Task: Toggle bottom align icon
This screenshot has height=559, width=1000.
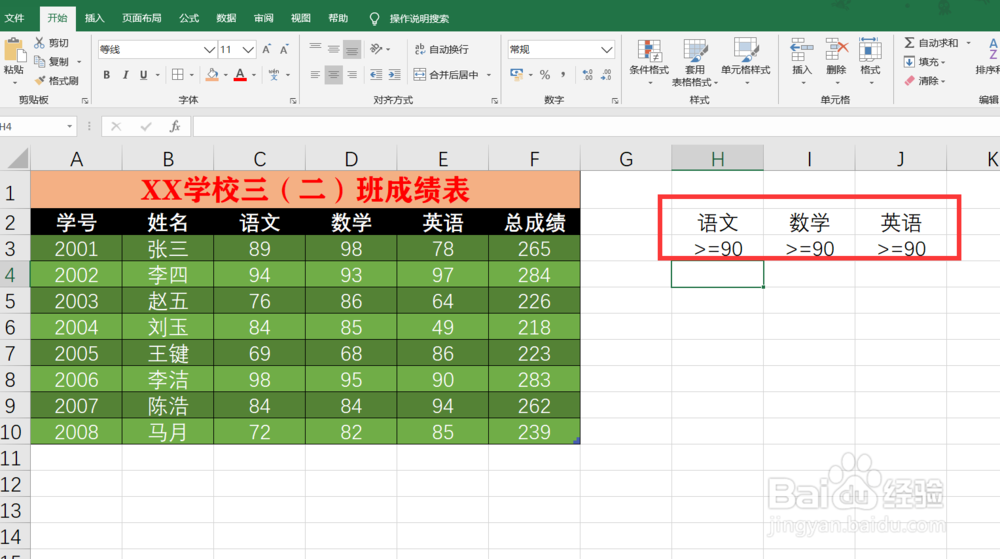Action: point(352,49)
